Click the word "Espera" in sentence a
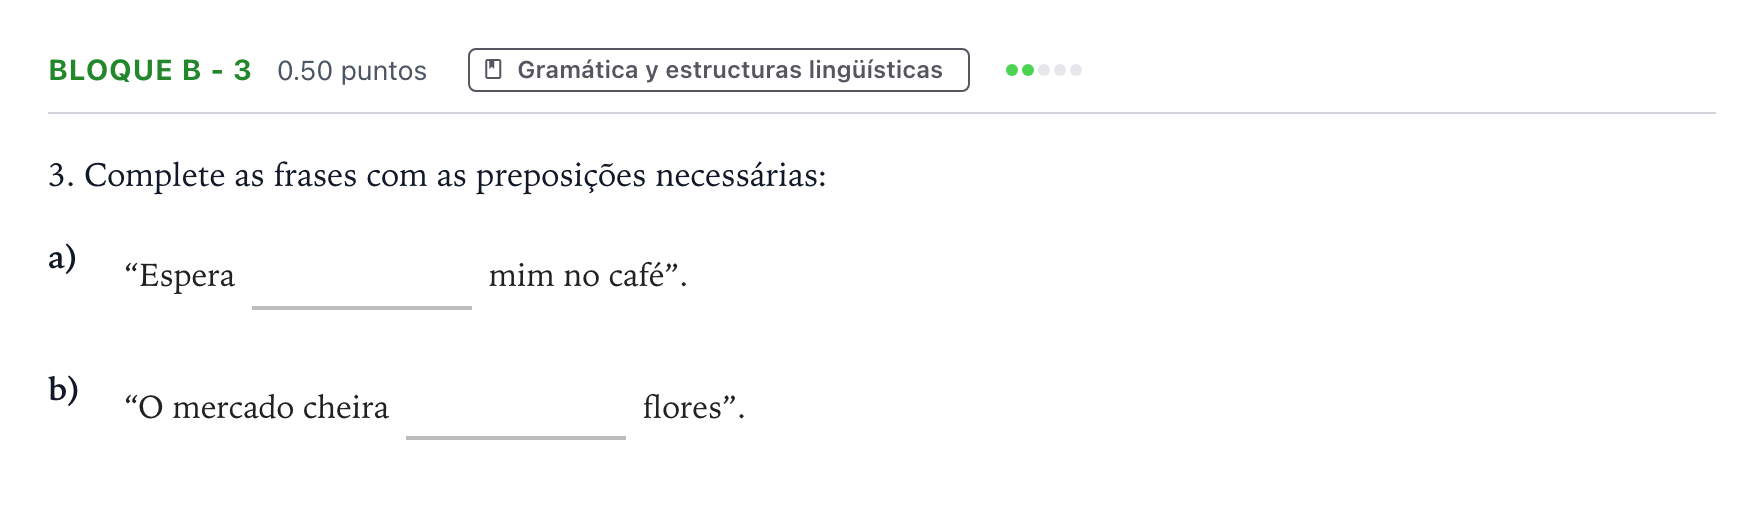 [x=187, y=276]
